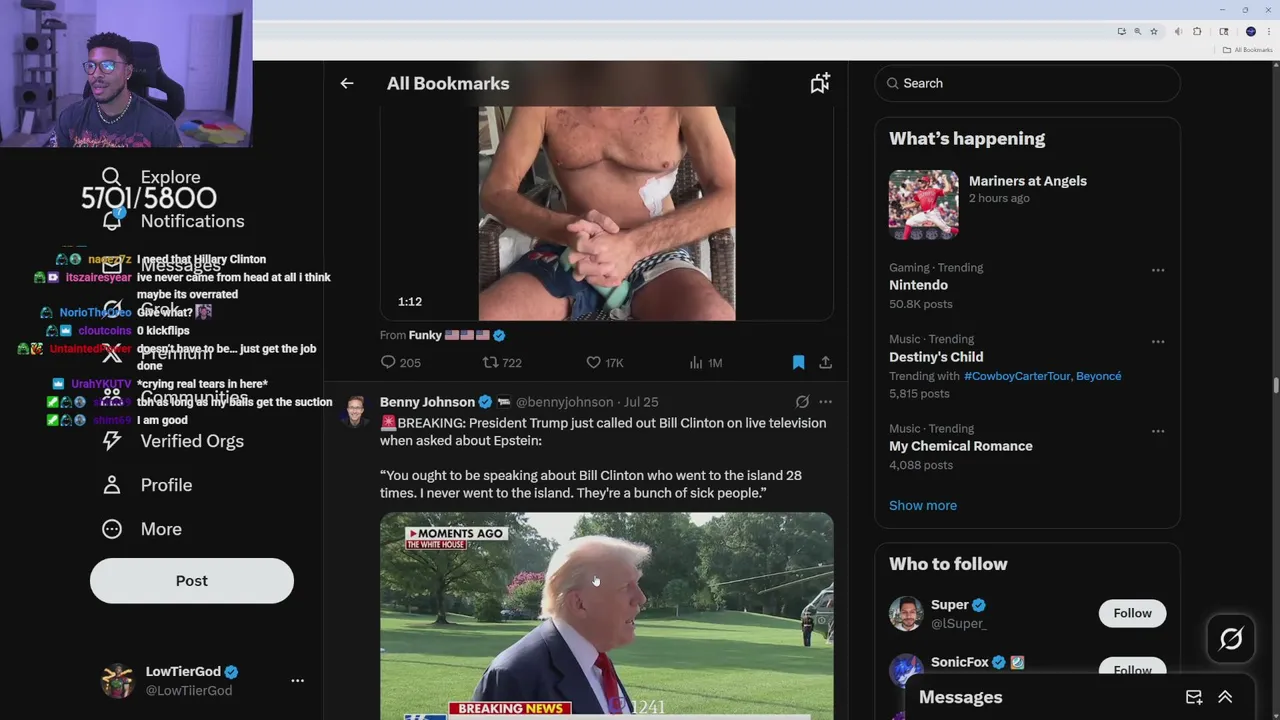Compose a new message from Messages bar

[x=1194, y=697]
